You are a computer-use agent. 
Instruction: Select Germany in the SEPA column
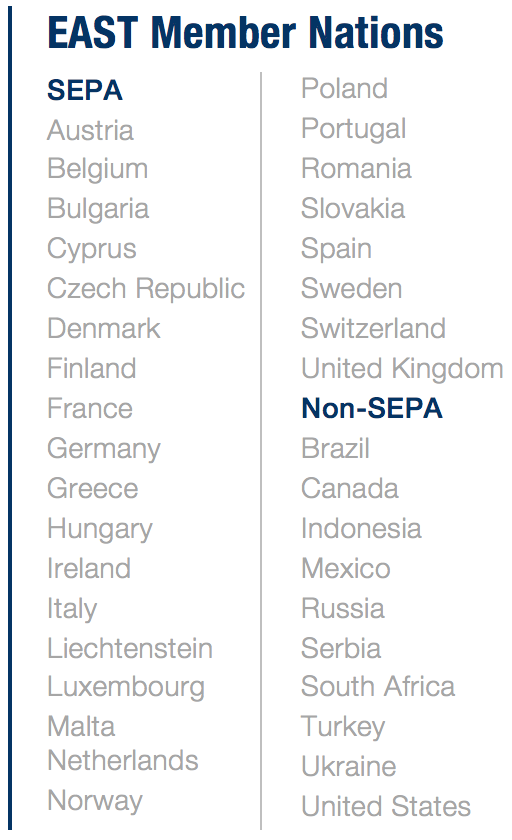coord(104,449)
